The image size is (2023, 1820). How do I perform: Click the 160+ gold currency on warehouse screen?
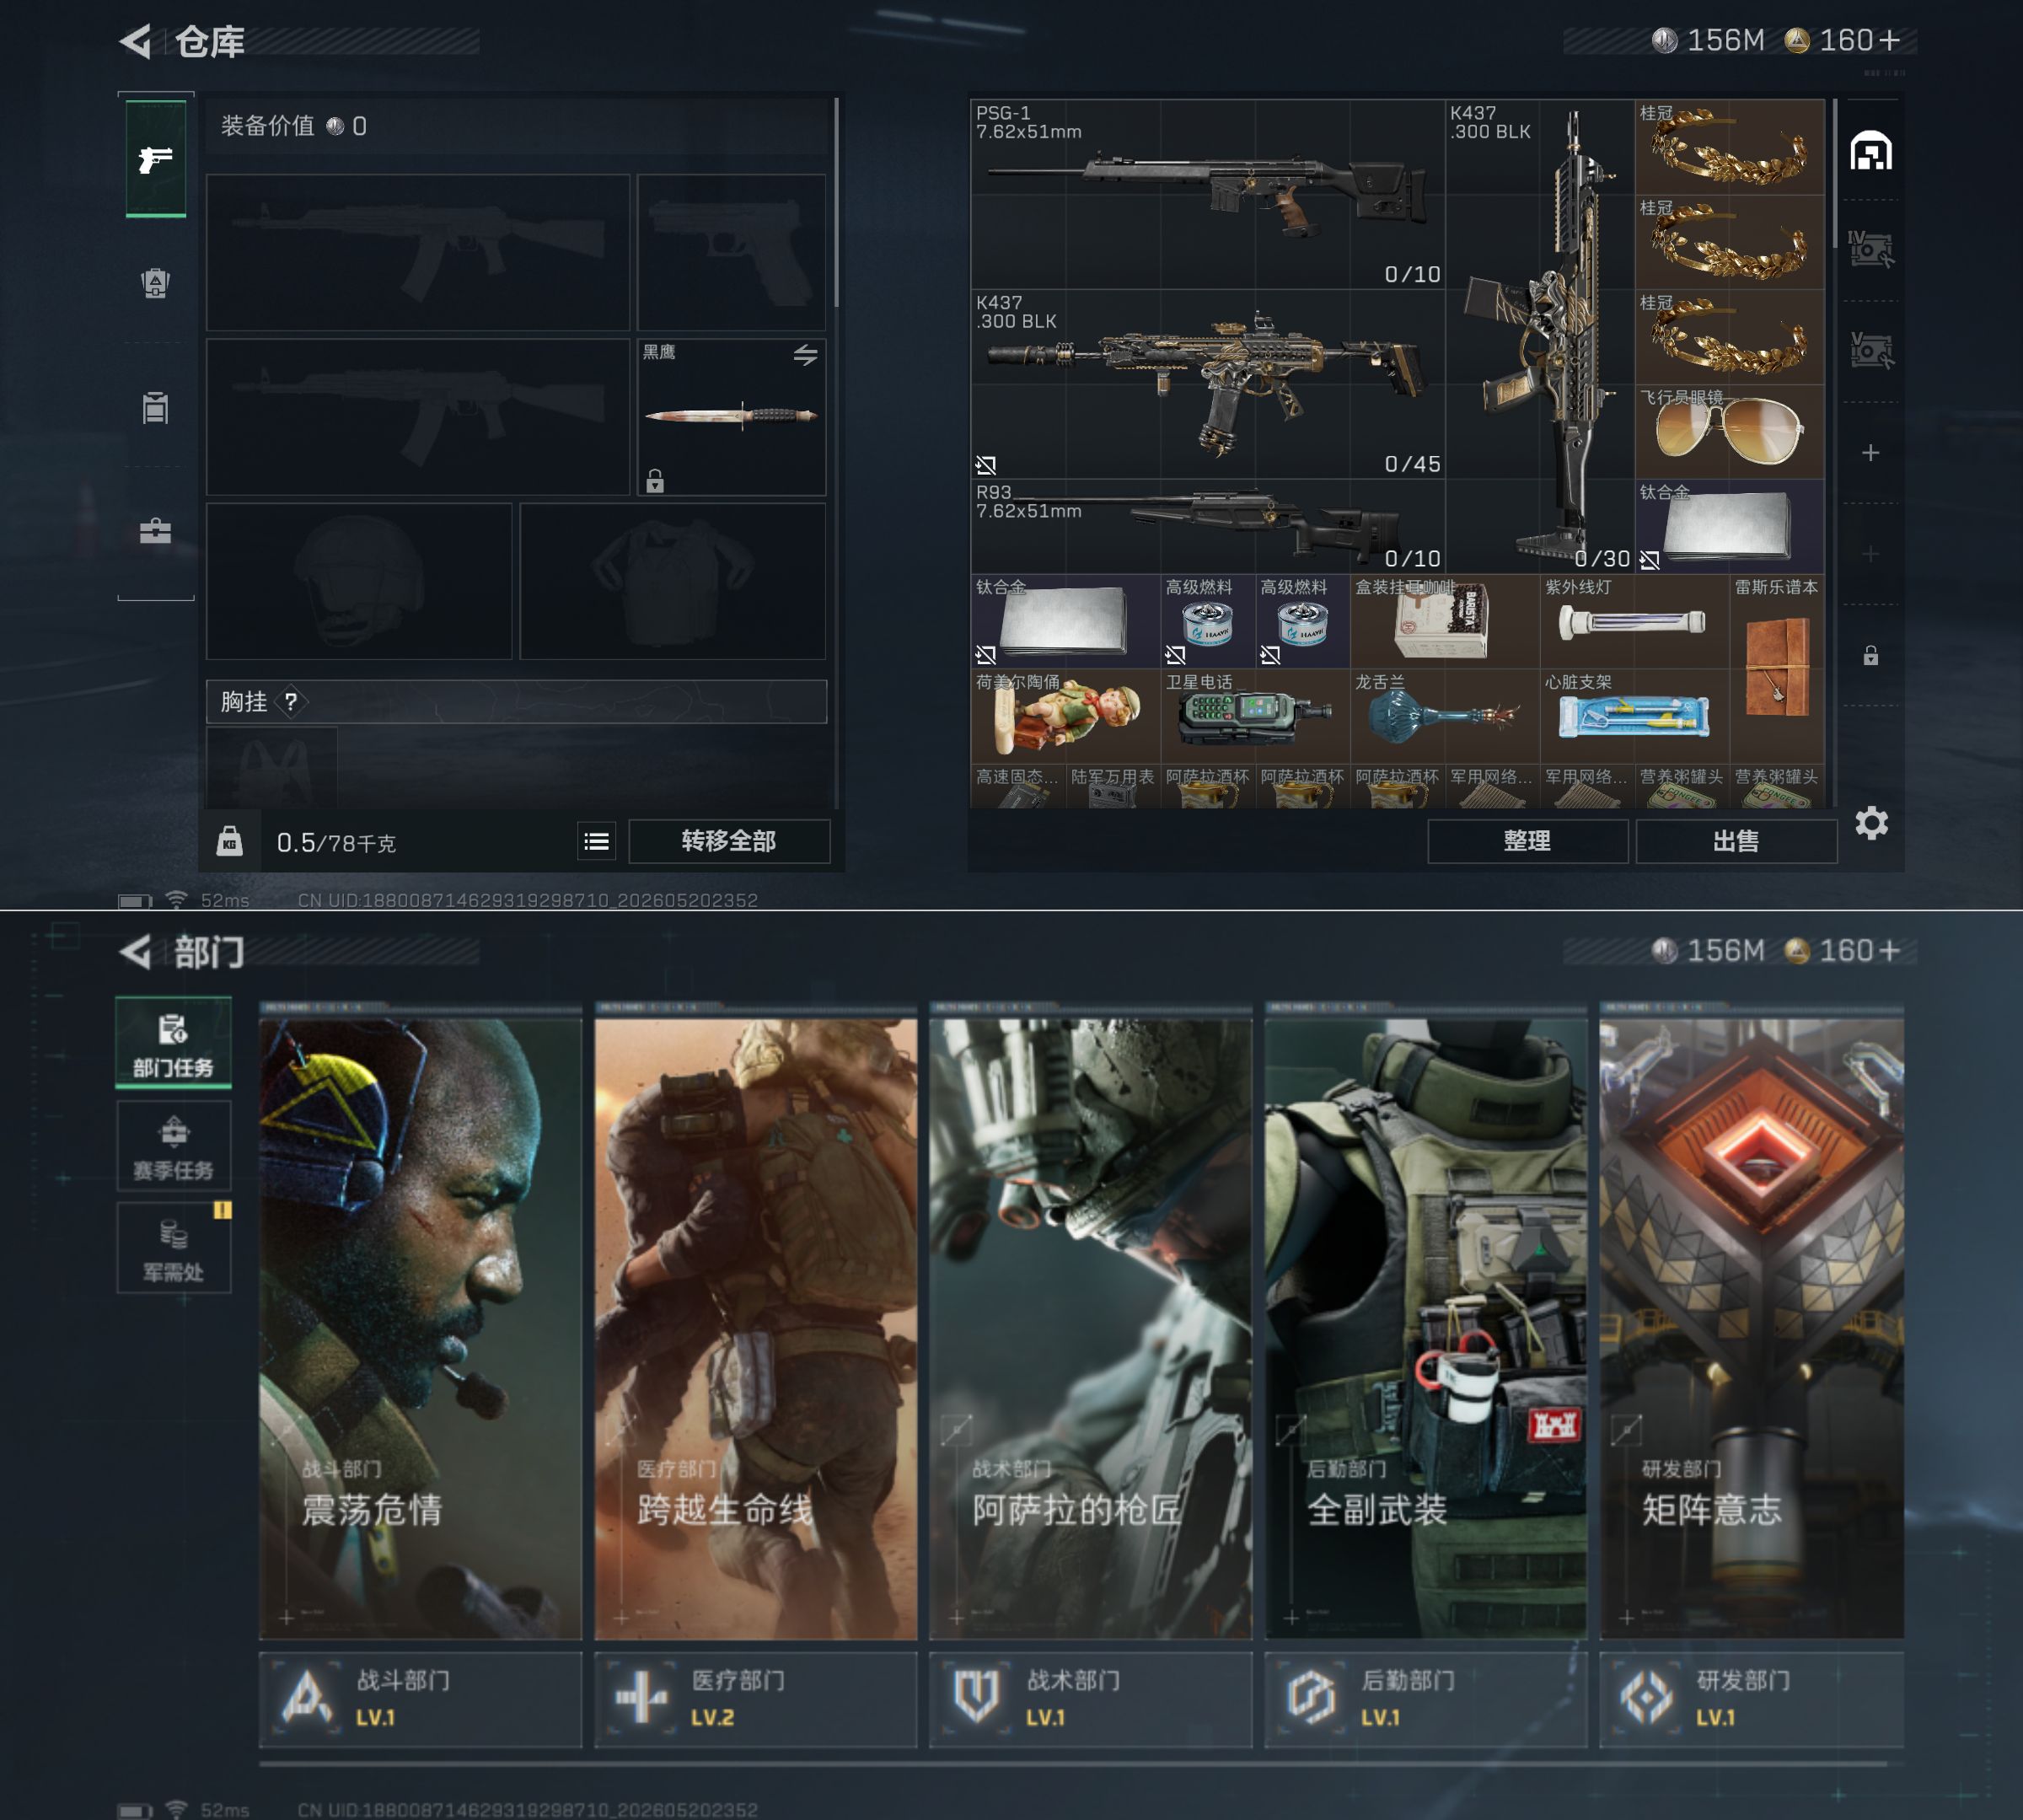point(1842,40)
